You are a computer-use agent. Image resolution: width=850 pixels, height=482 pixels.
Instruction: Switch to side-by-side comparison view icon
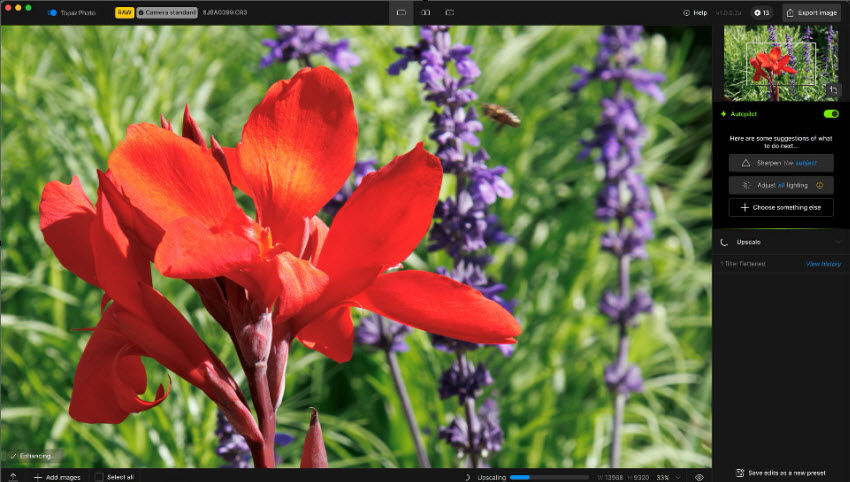(x=426, y=12)
